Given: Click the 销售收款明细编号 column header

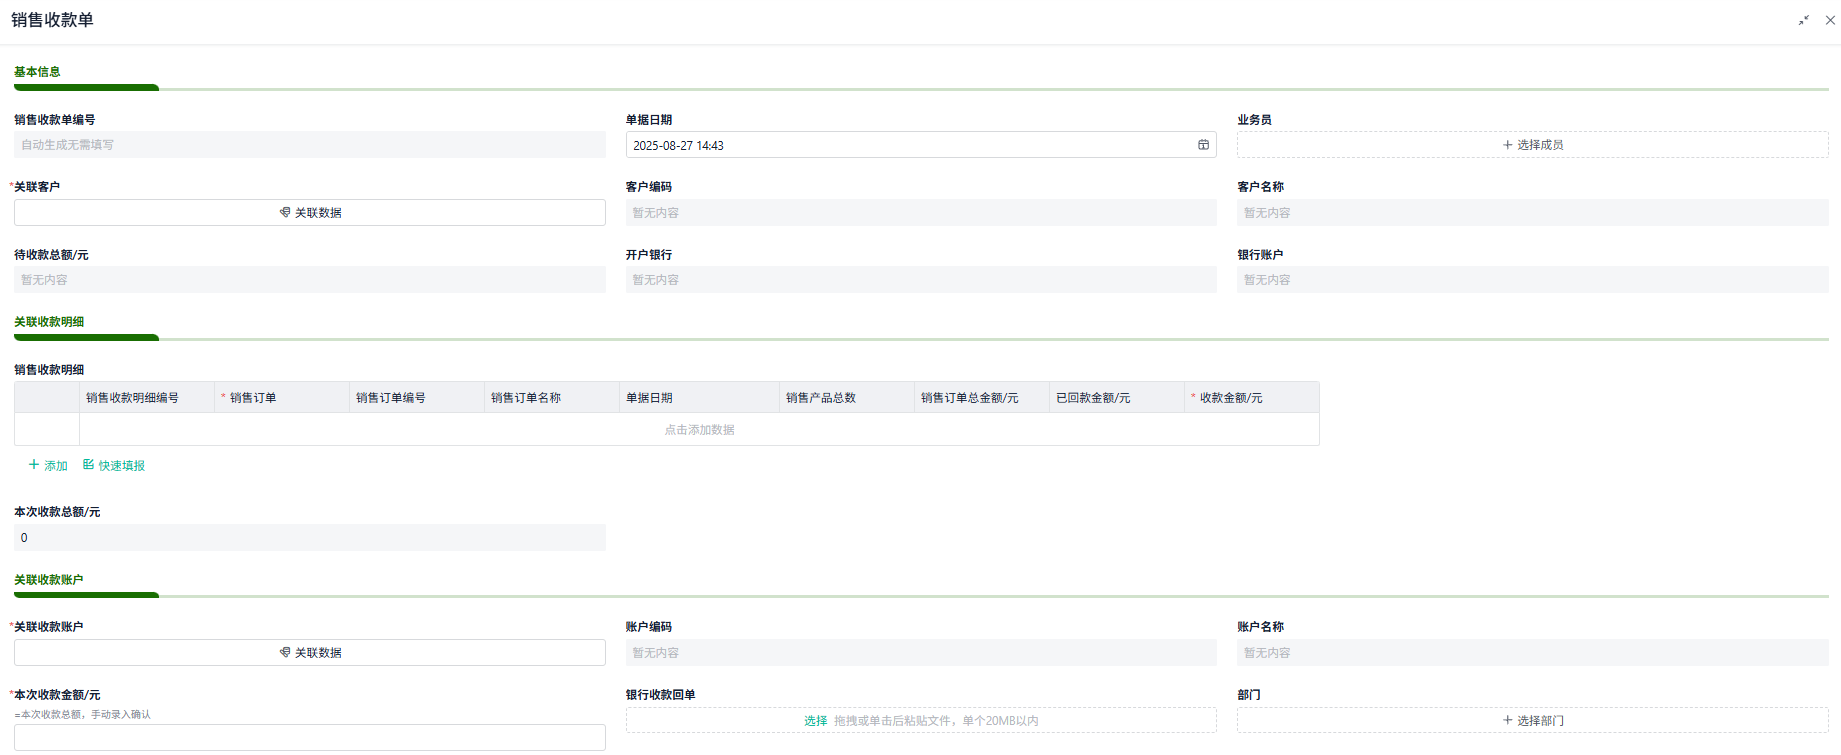Looking at the screenshot, I should coord(146,398).
